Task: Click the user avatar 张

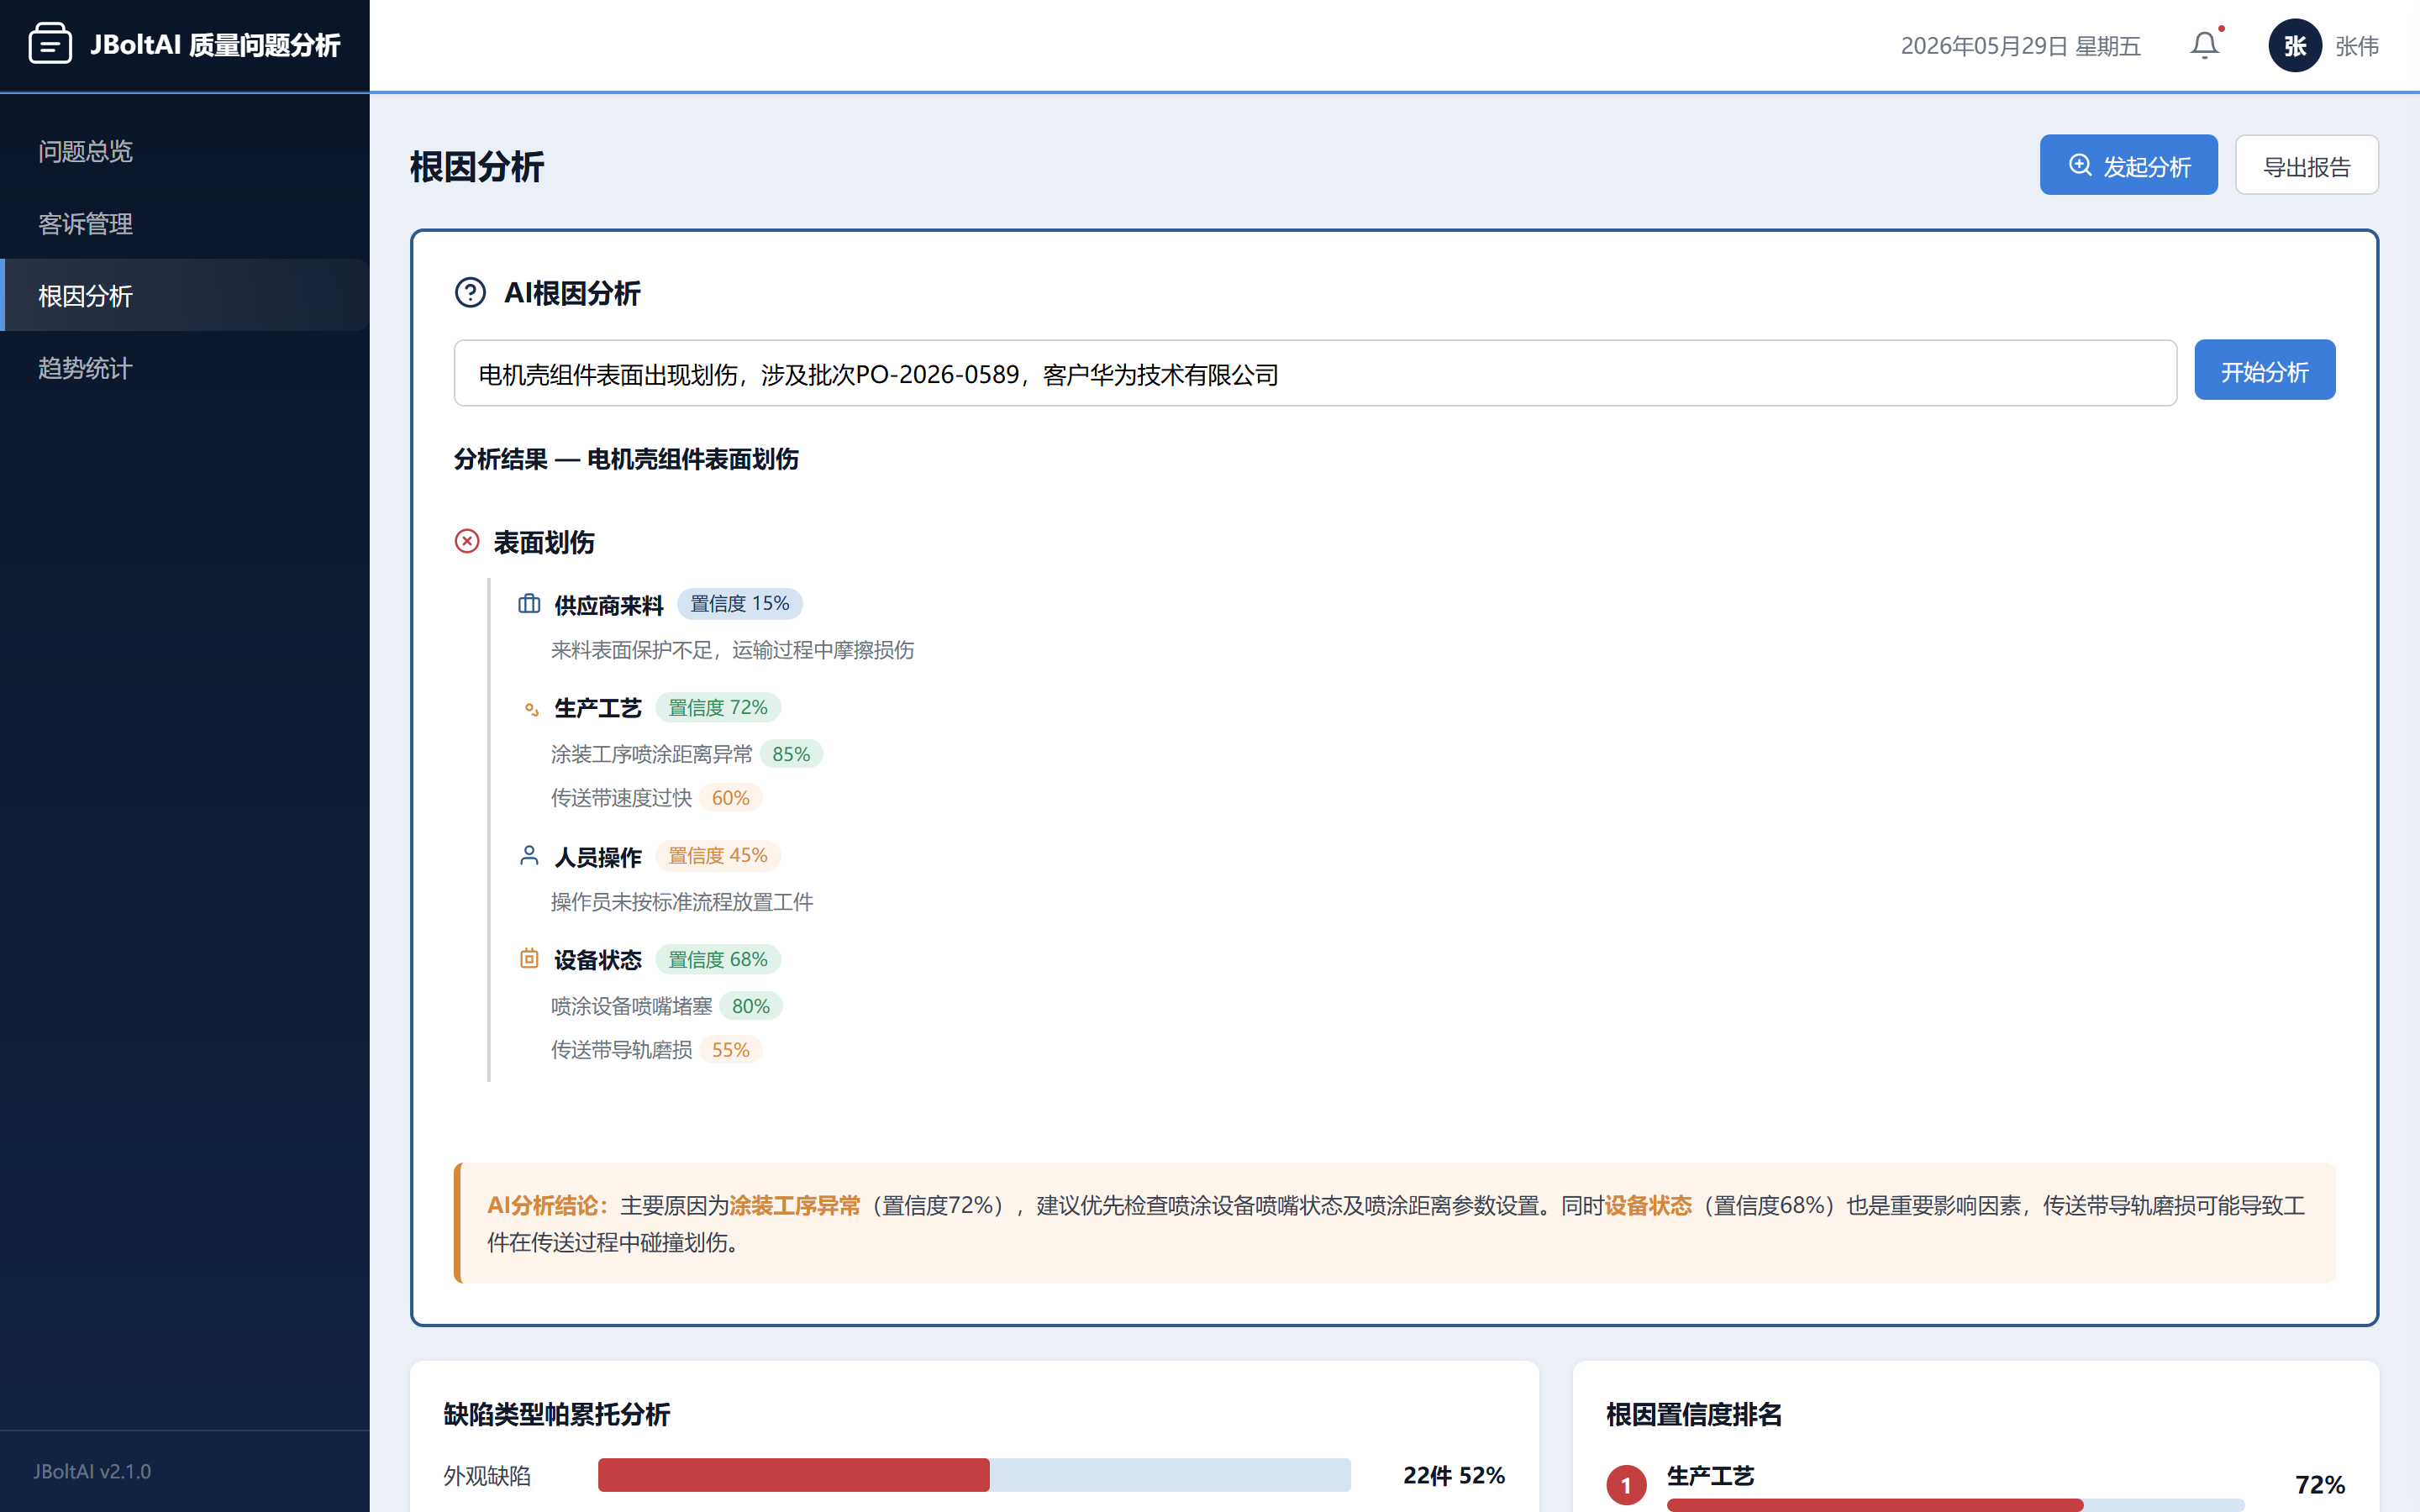Action: point(2294,45)
